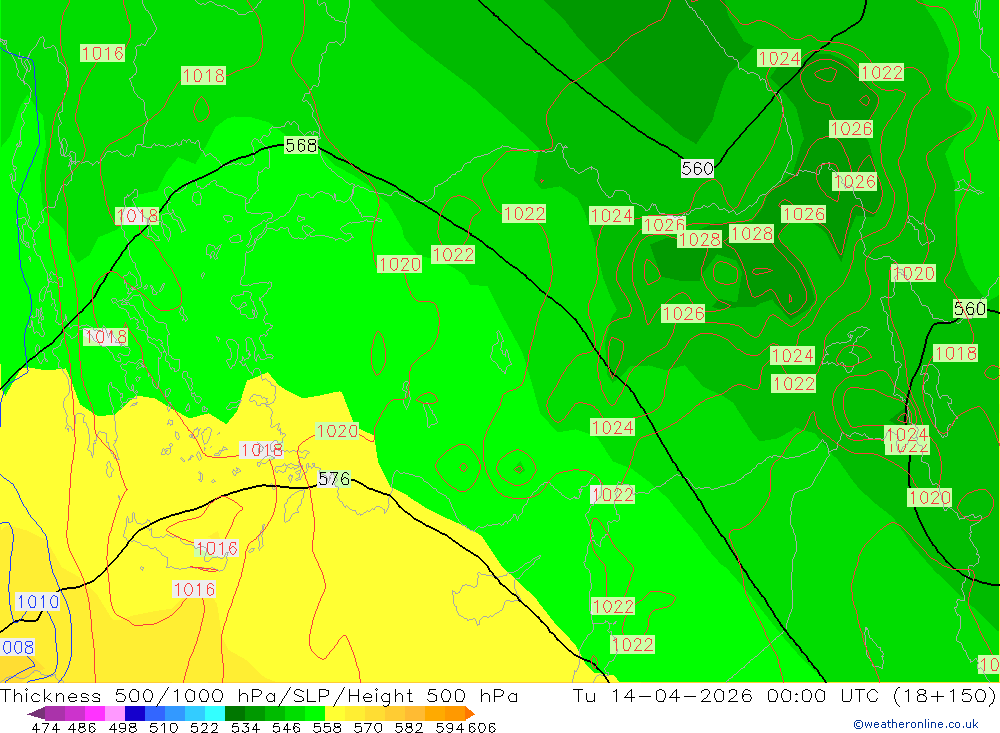
Task: Select the cyan legend color swatch
Action: pyautogui.click(x=215, y=713)
